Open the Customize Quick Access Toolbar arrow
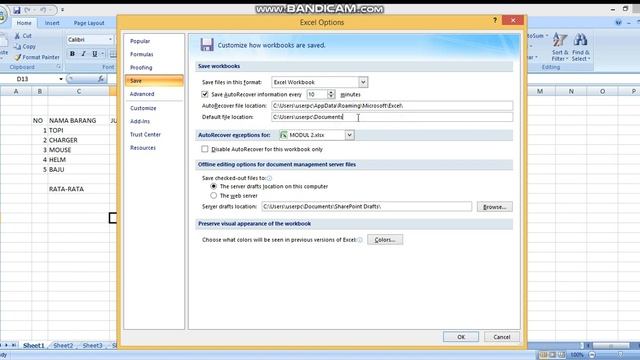The image size is (640, 360). point(62,10)
